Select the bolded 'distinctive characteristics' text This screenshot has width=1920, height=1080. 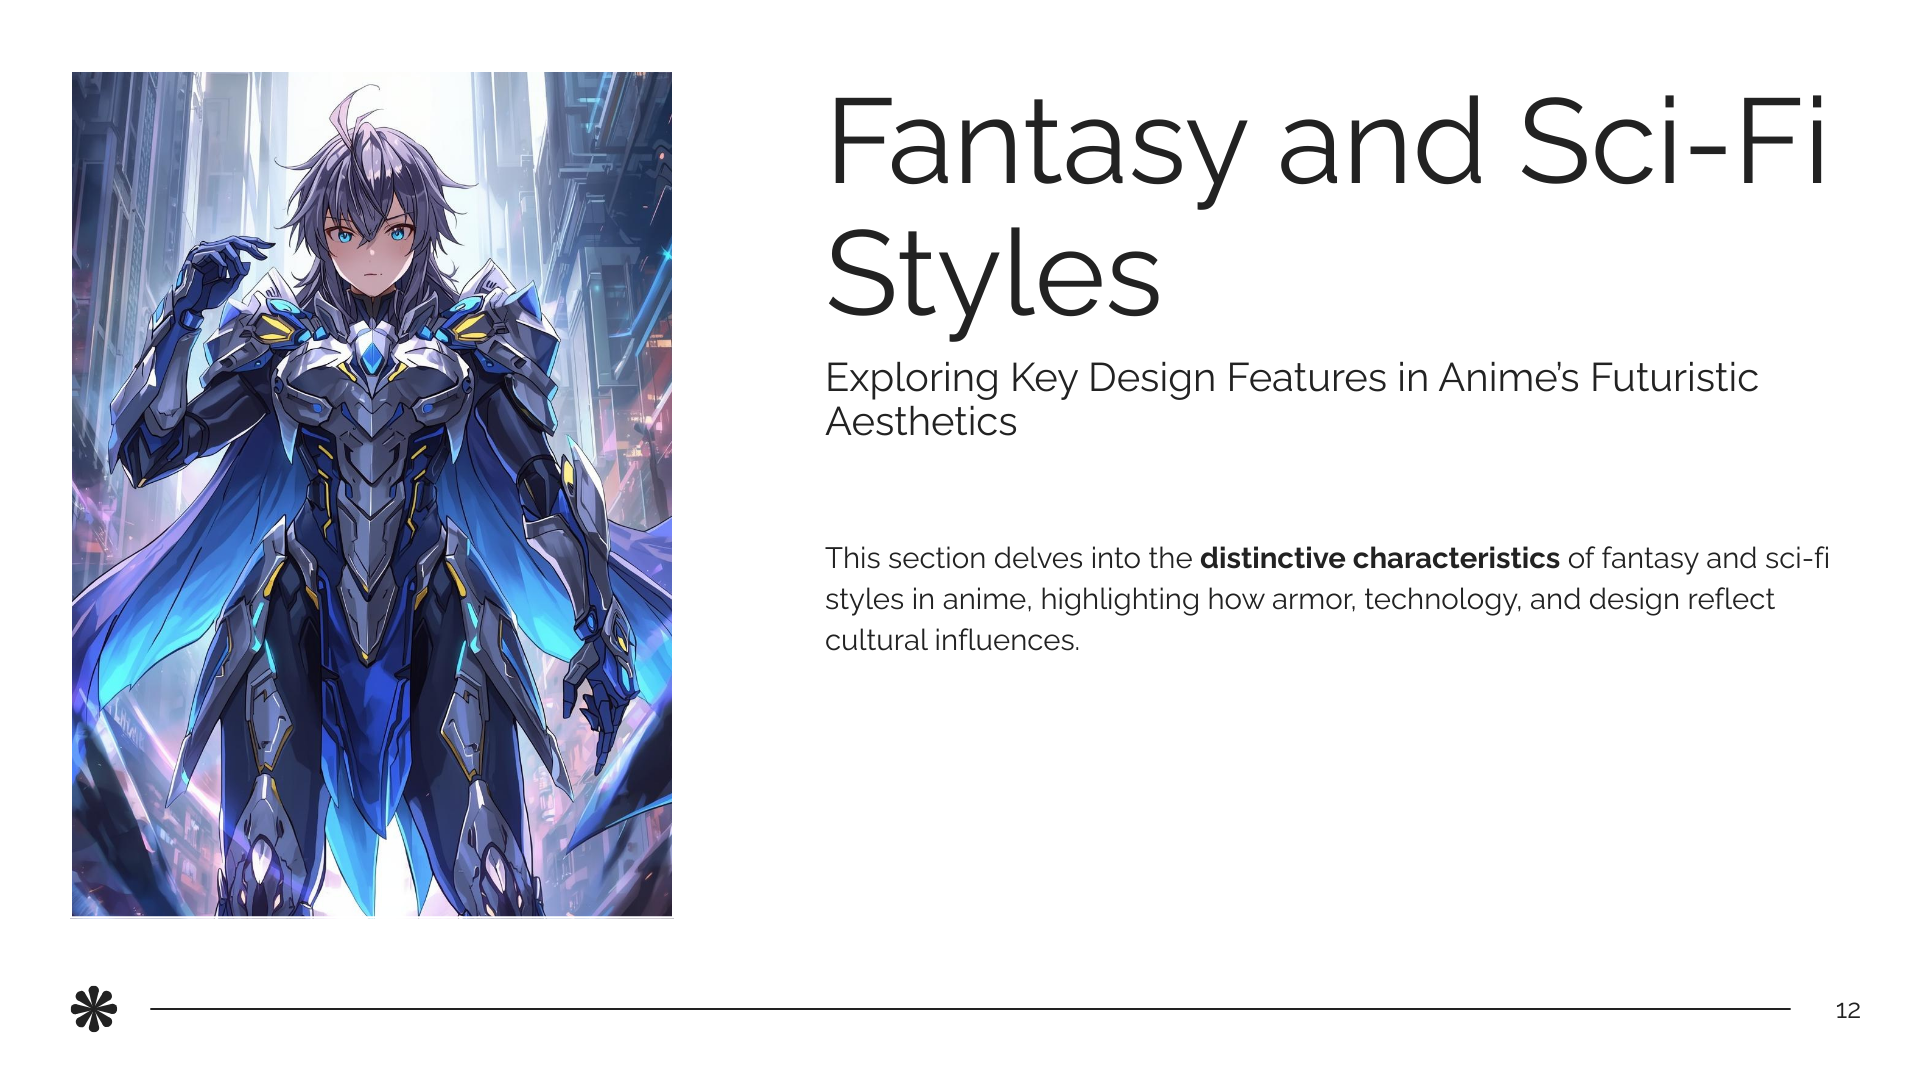pyautogui.click(x=1380, y=558)
